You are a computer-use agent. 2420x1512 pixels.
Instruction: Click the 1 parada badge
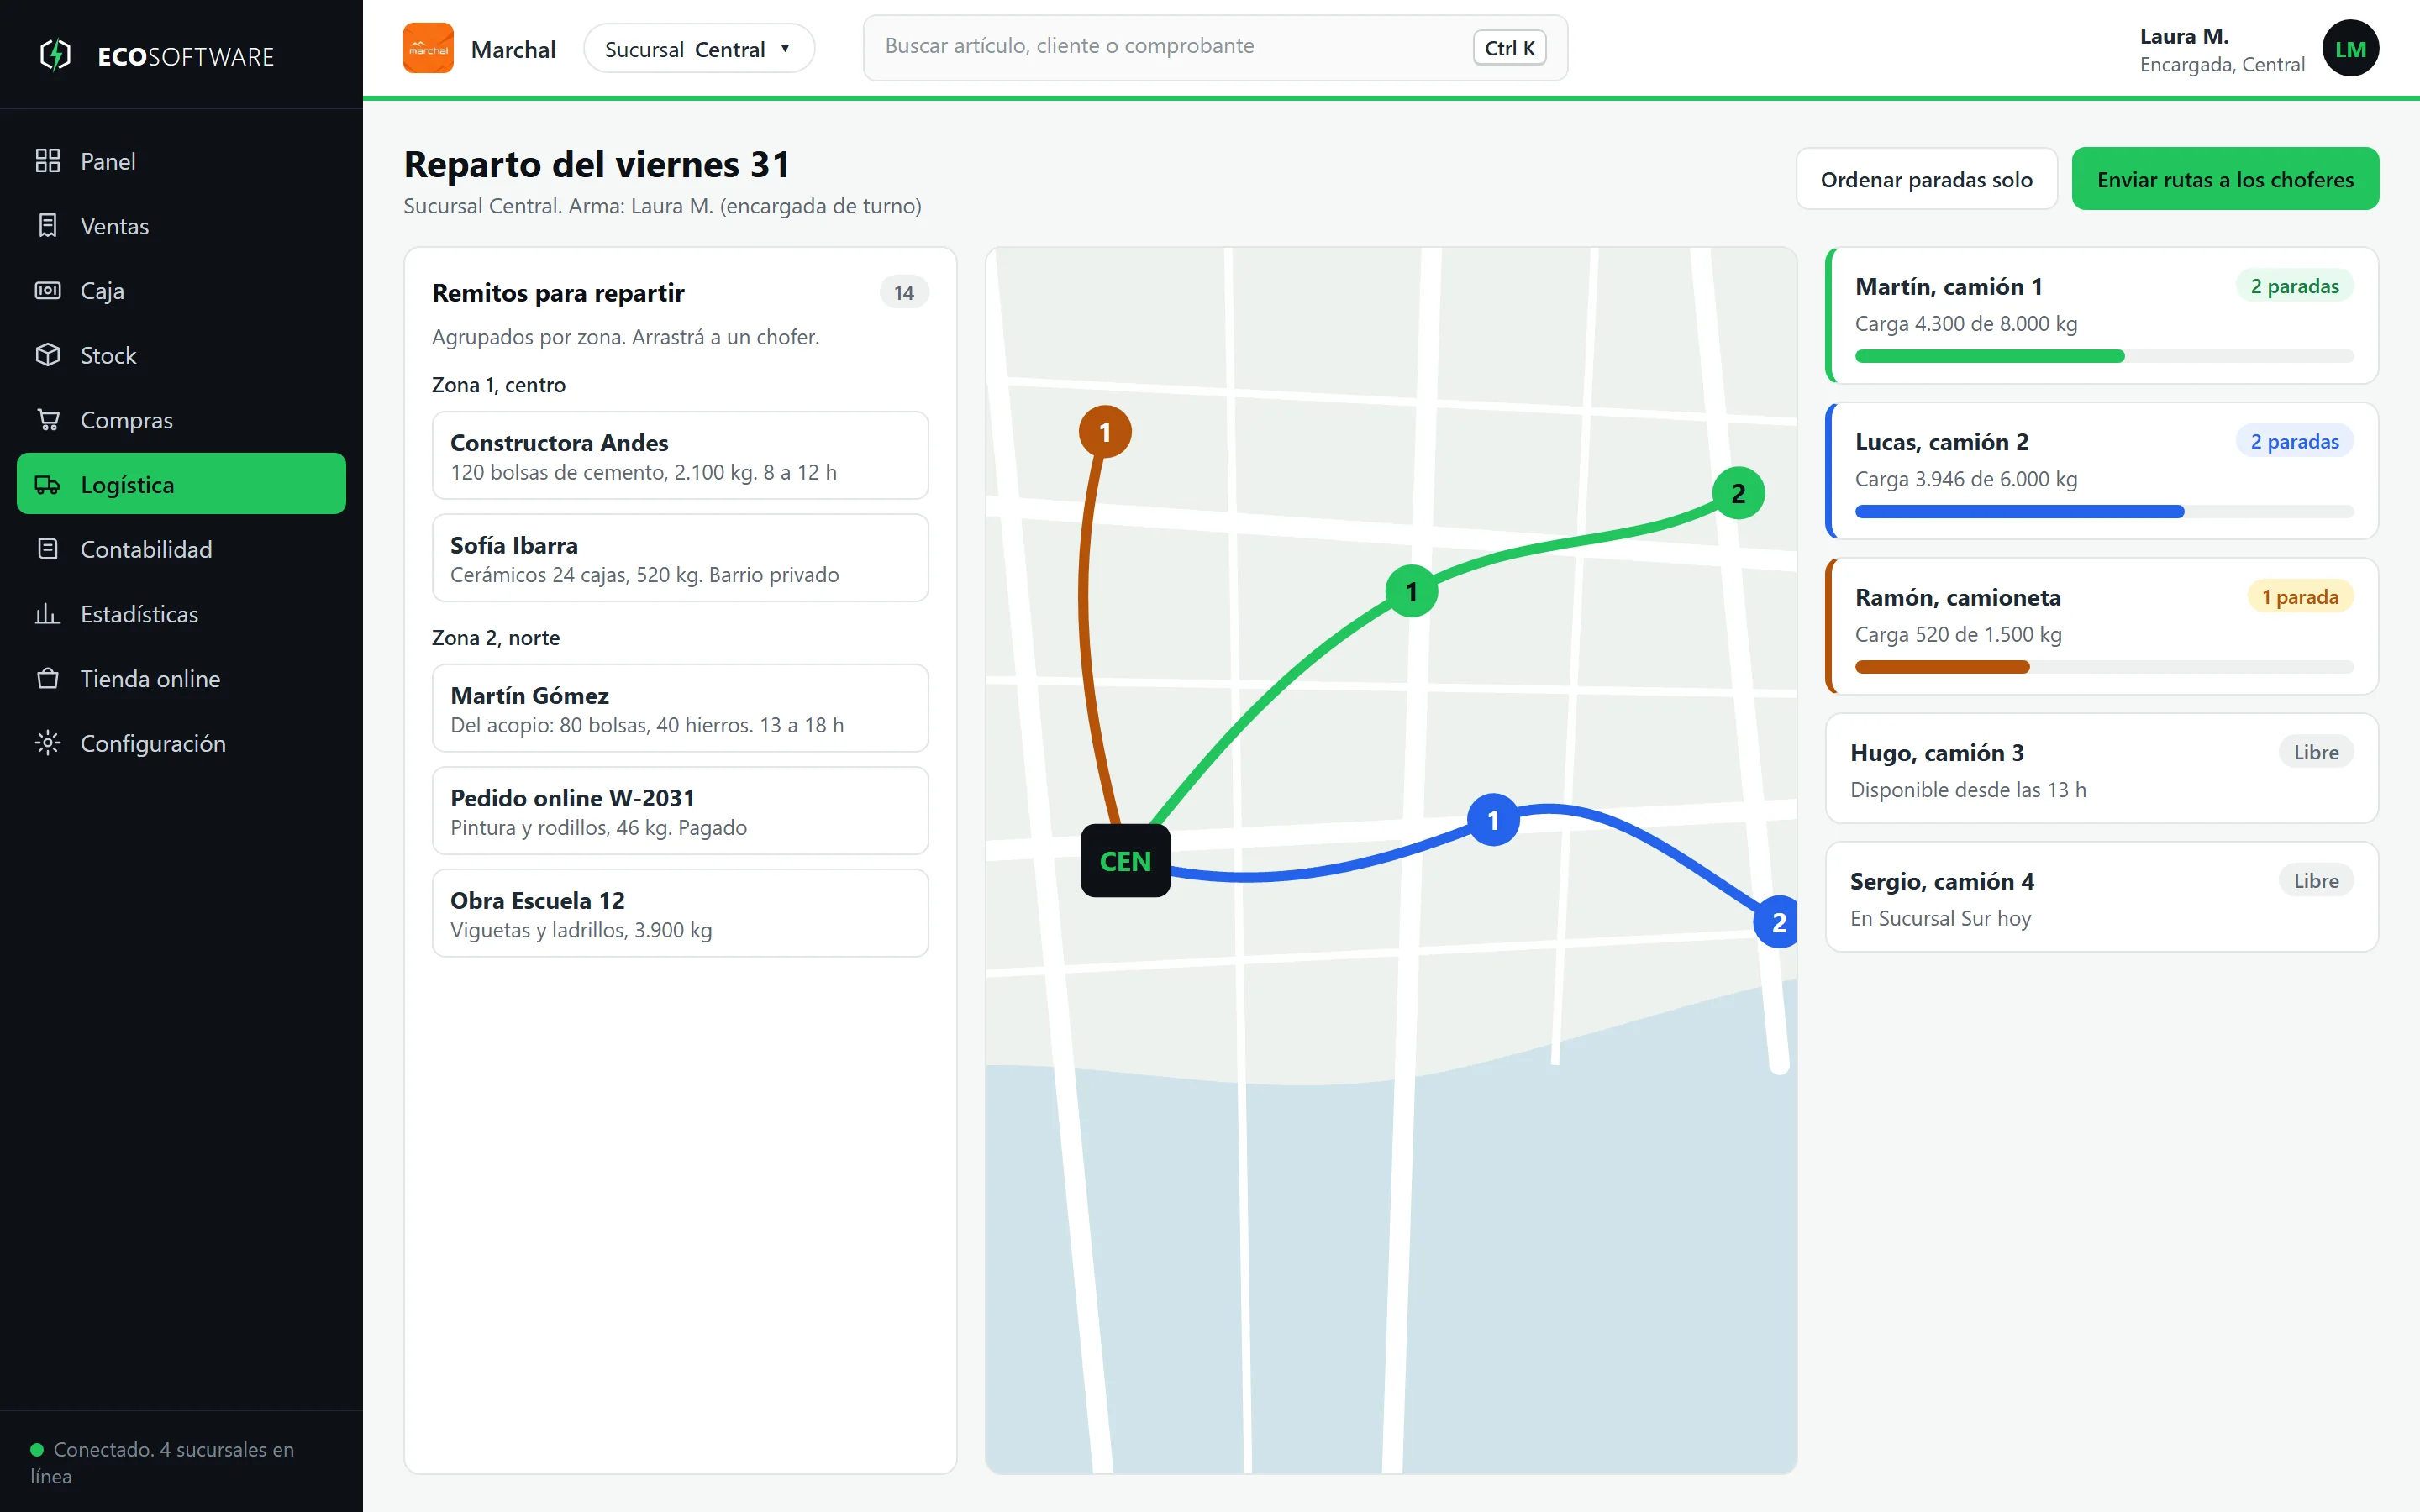tap(2300, 597)
